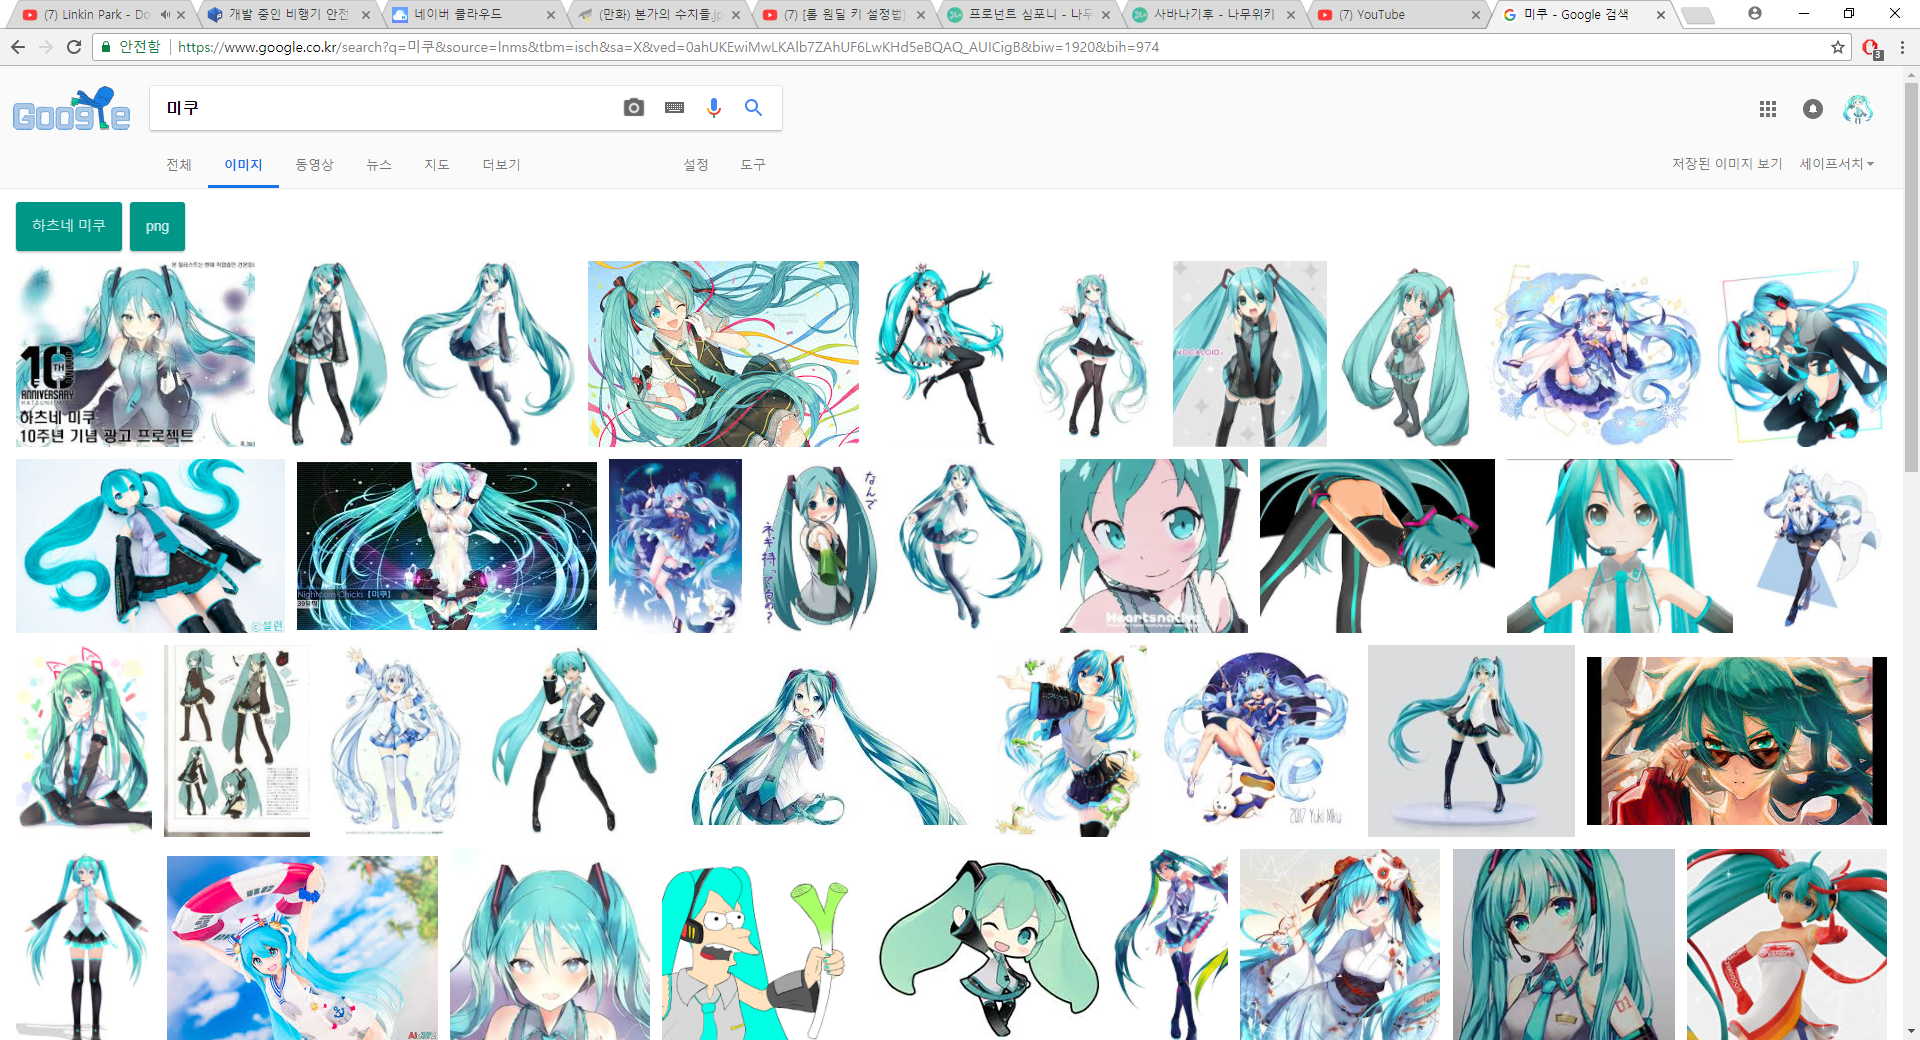Screen dimensions: 1920x1040
Task: Open the 도구 search tools expander
Action: [x=752, y=165]
